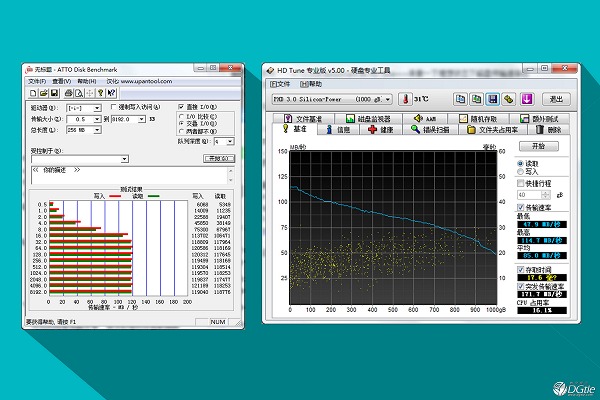This screenshot has width=600, height=400.
Task: Select the 两者都不 radio button
Action: (x=181, y=131)
